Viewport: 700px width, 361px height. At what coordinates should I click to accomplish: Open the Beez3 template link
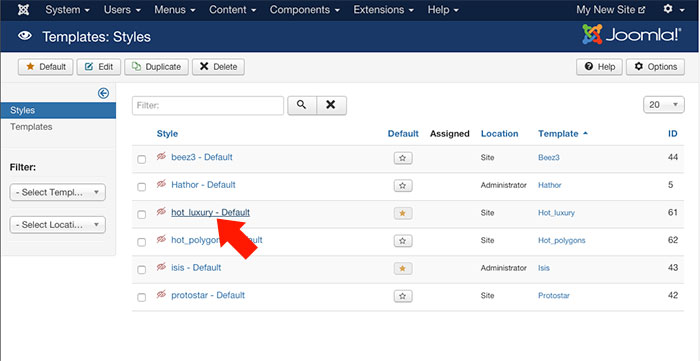click(x=549, y=158)
